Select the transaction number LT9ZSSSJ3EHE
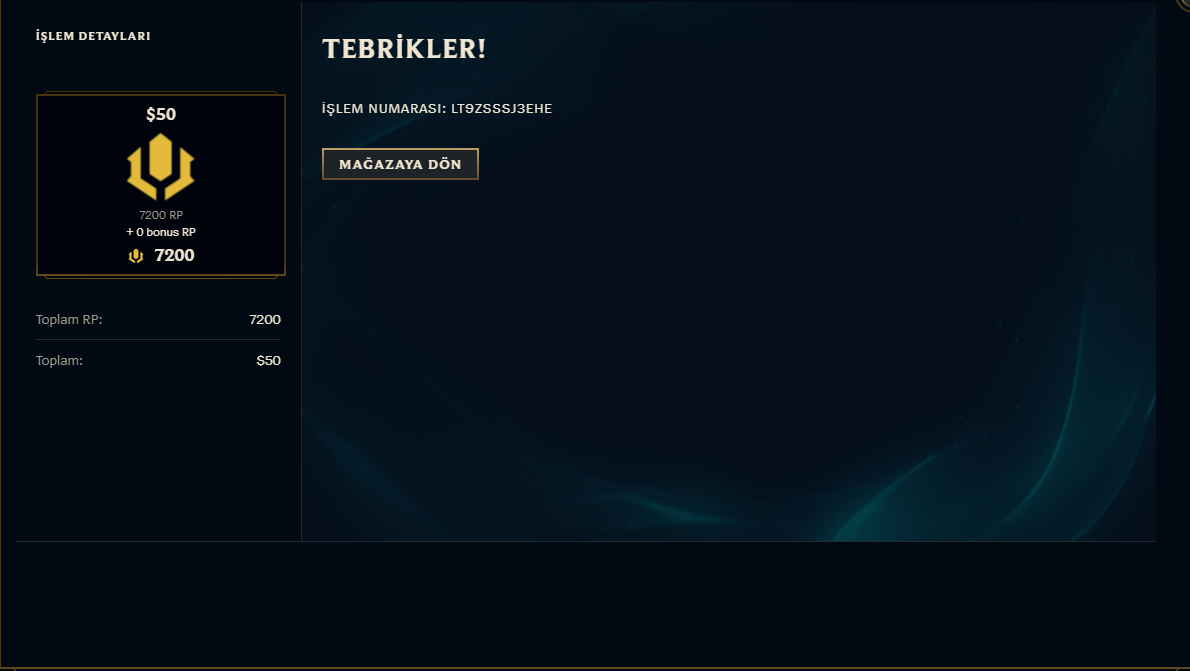The height and width of the screenshot is (671, 1190). tap(502, 109)
